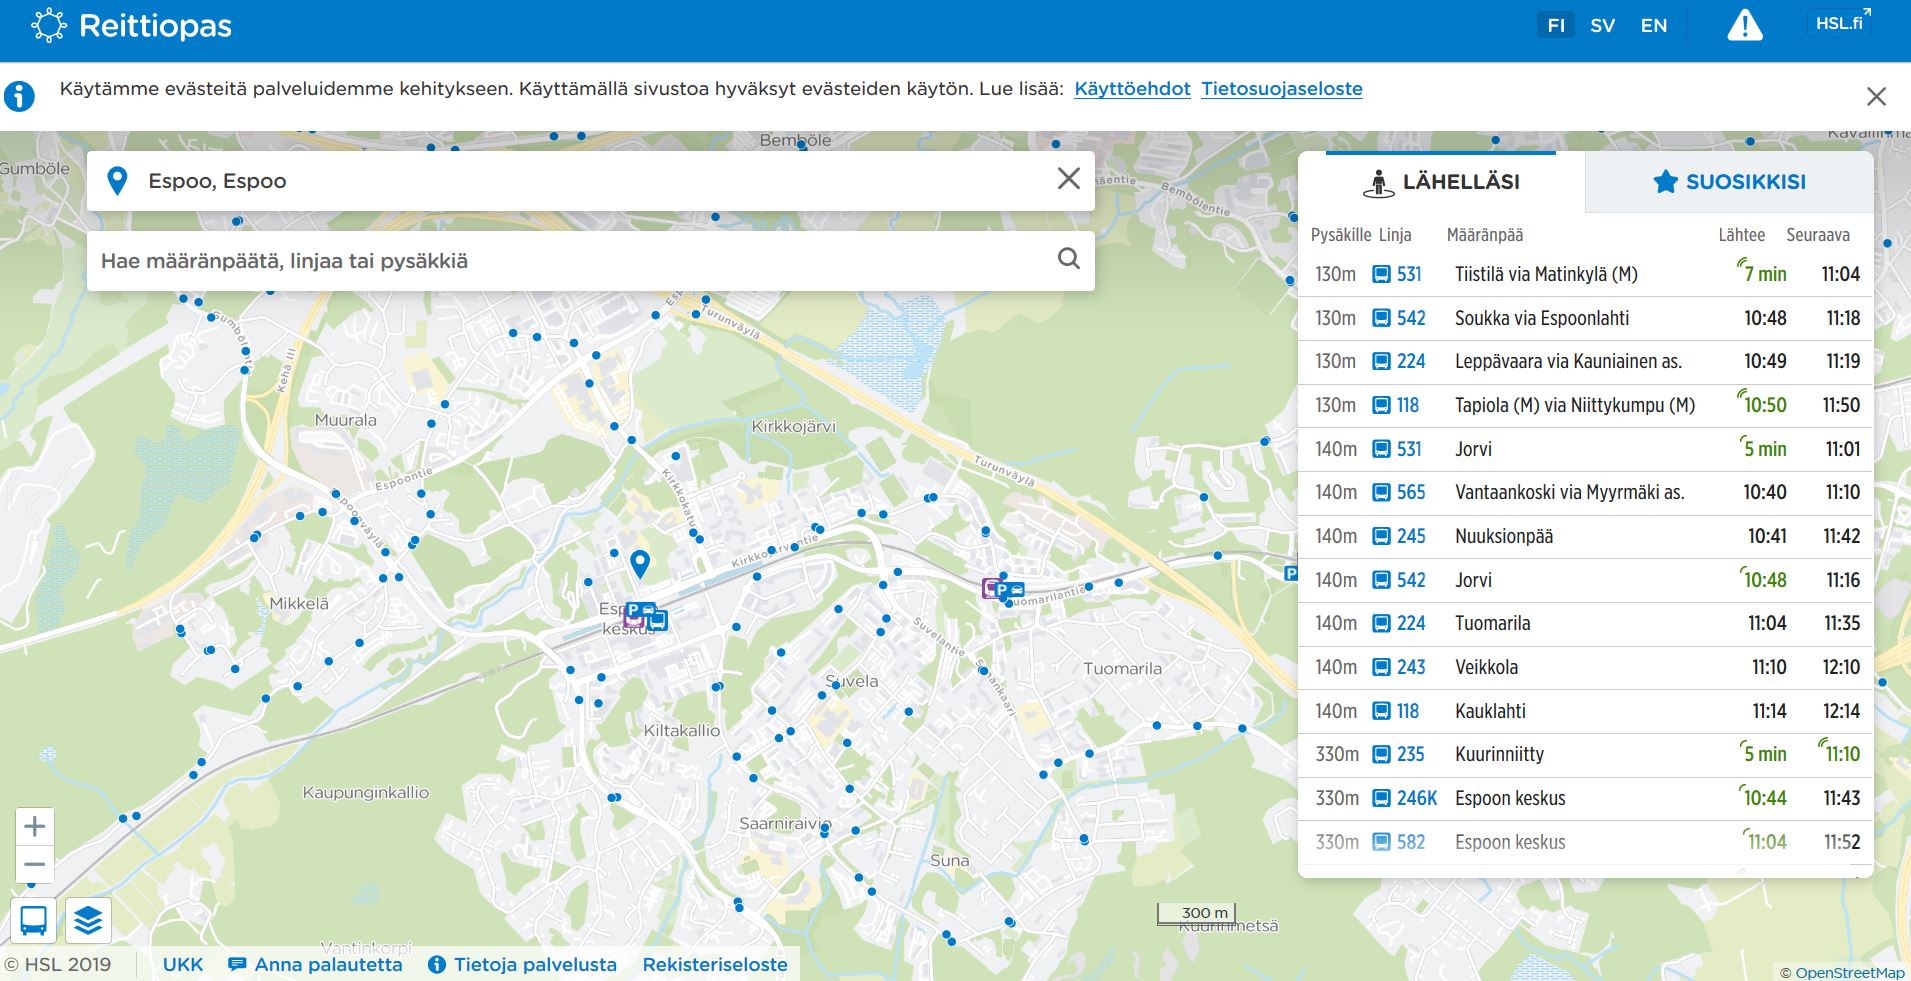Switch language to EN

1654,26
